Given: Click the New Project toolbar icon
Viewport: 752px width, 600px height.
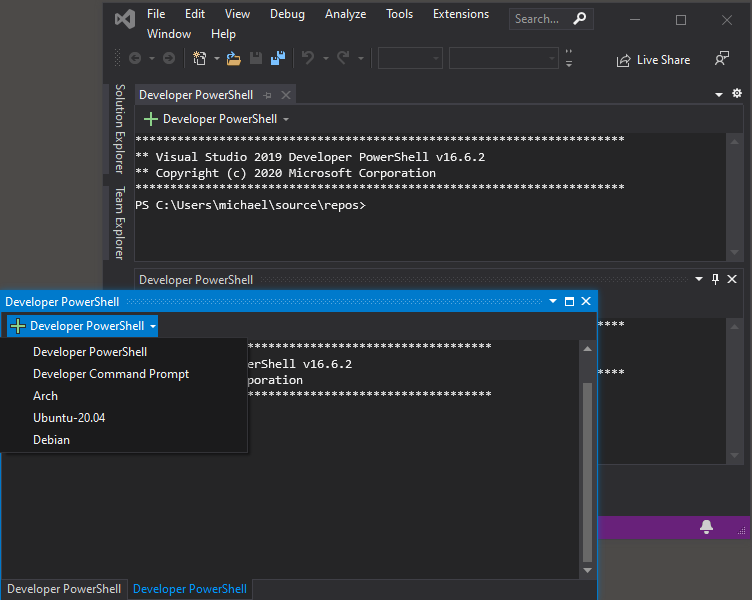Looking at the screenshot, I should coord(200,59).
